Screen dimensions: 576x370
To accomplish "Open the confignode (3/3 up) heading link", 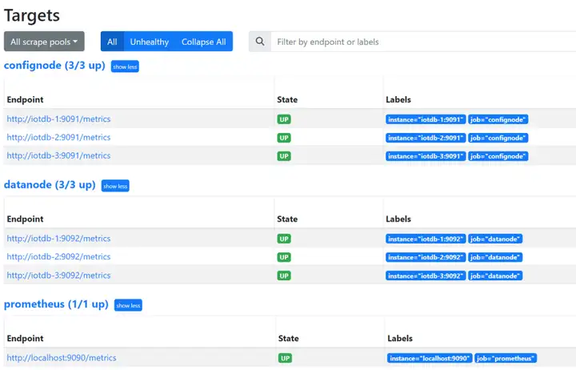I will [54, 65].
